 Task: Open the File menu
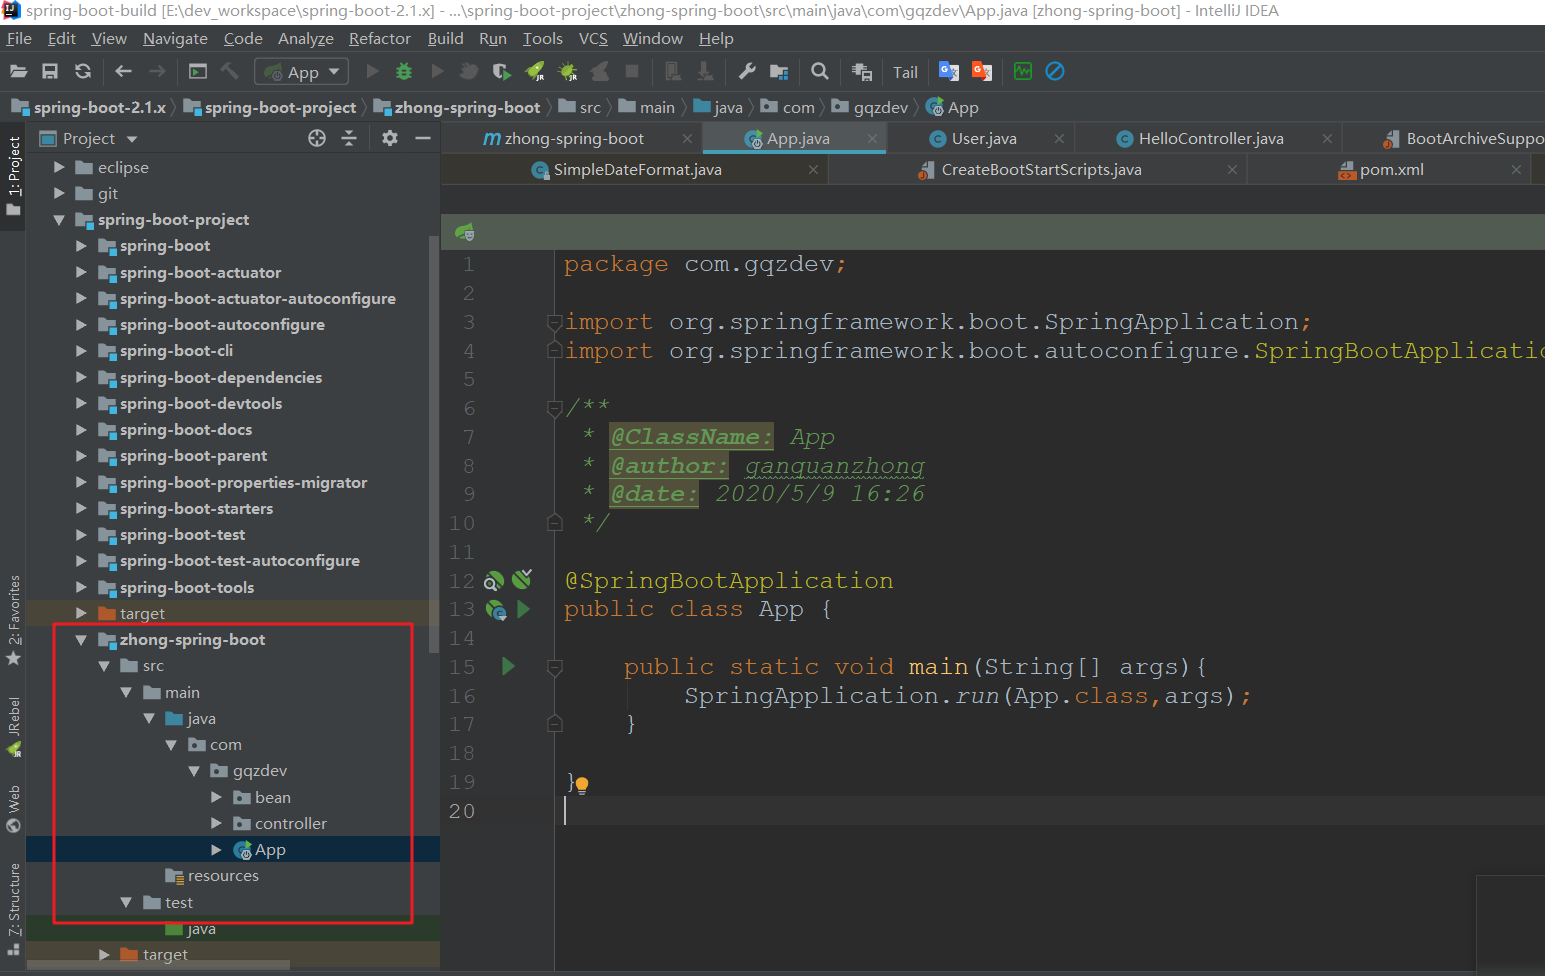pyautogui.click(x=19, y=38)
